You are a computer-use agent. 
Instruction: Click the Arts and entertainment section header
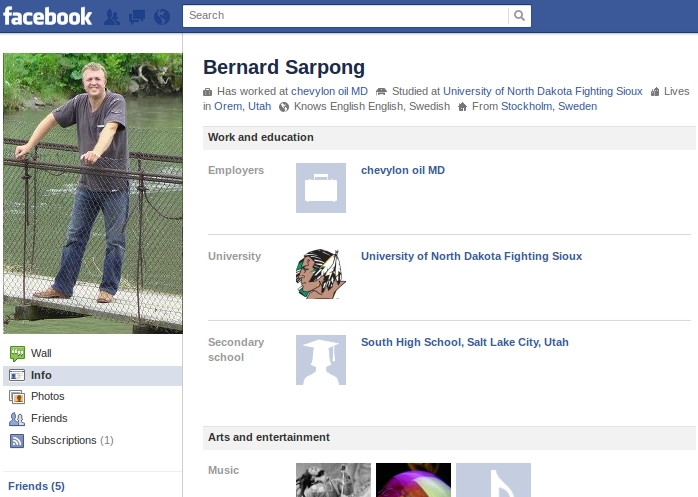pos(449,437)
